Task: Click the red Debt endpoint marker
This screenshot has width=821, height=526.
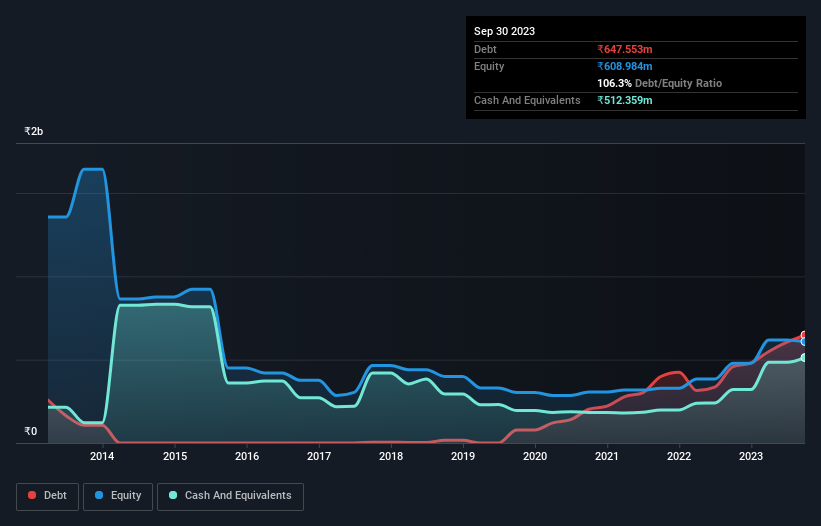Action: click(804, 335)
